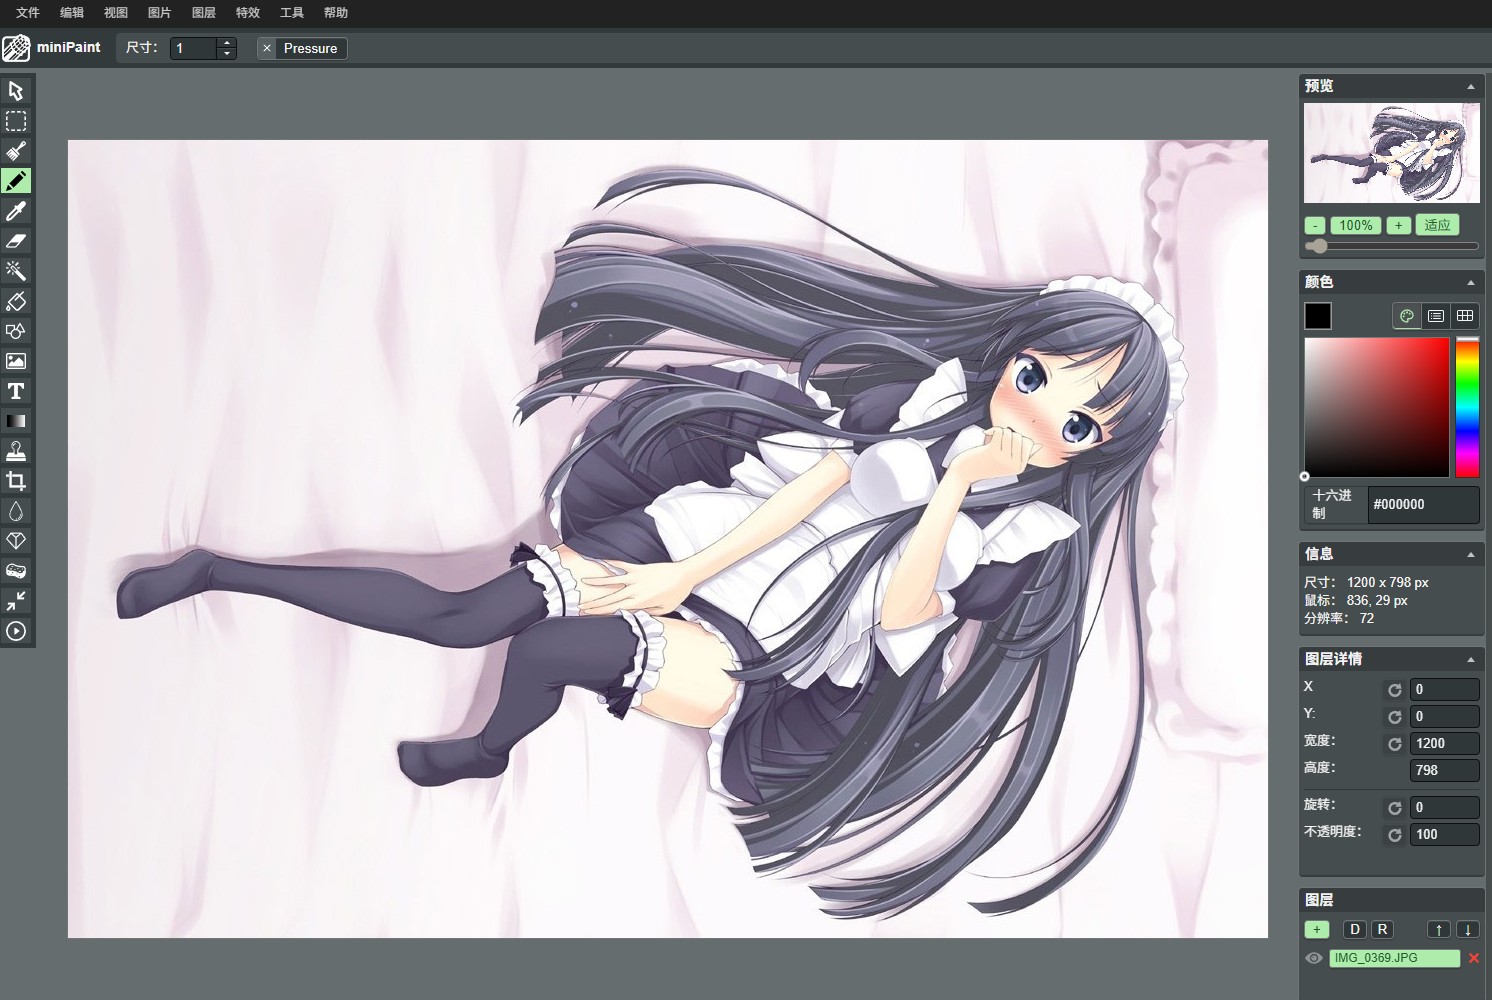Screen dimensions: 1492x1000
Task: Hide the IMG_0369.JPG layer
Action: (x=1314, y=958)
